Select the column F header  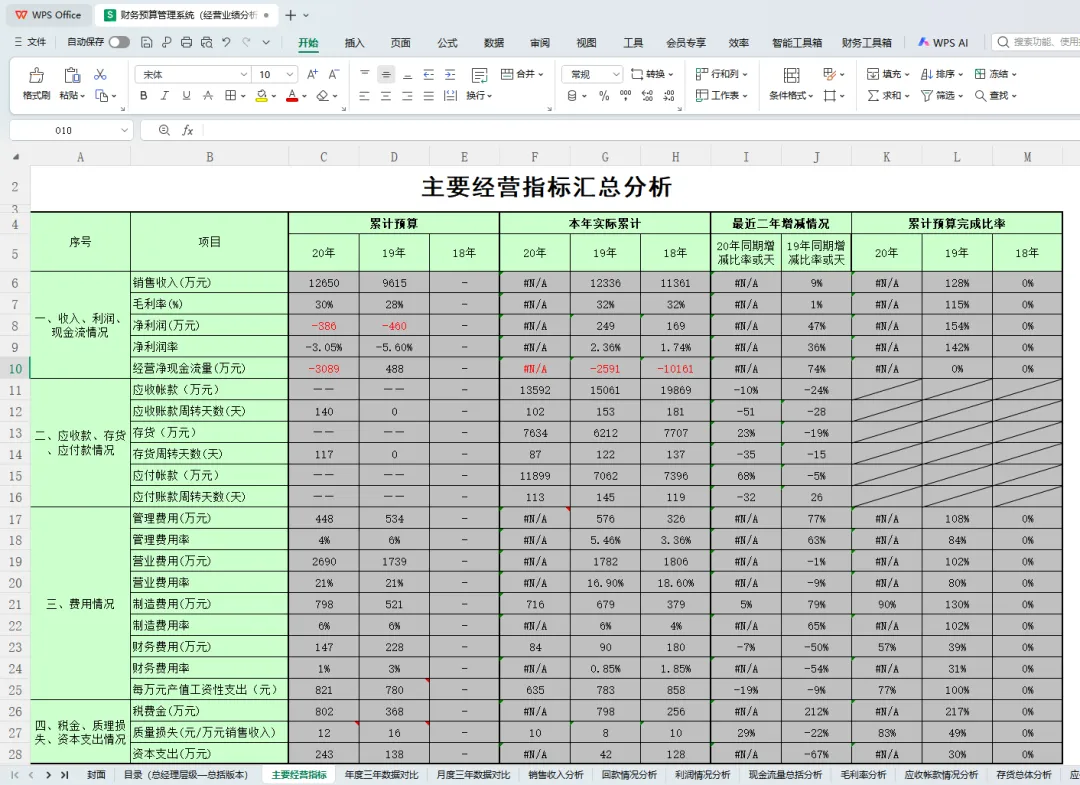(x=534, y=157)
